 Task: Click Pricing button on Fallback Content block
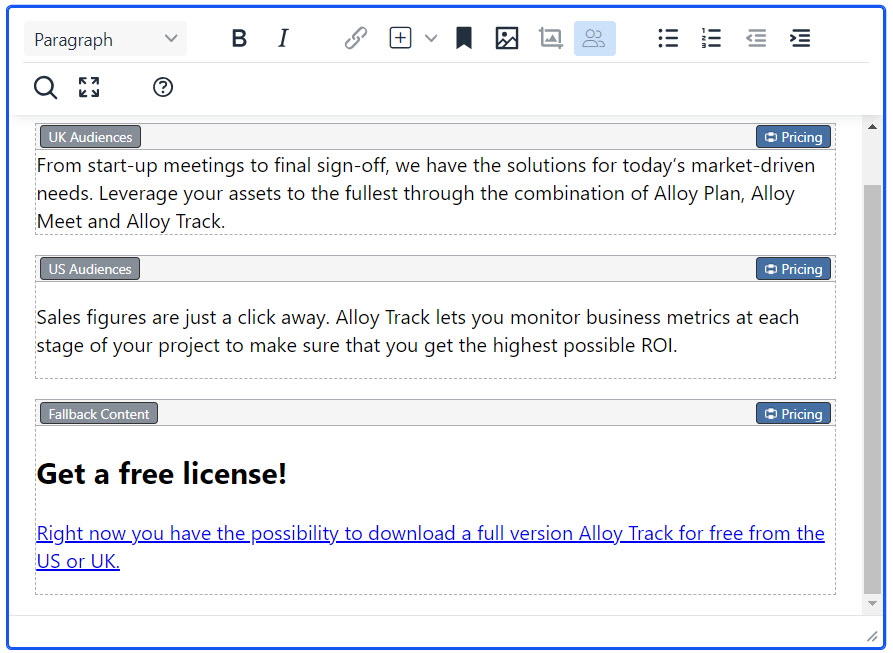pos(793,414)
